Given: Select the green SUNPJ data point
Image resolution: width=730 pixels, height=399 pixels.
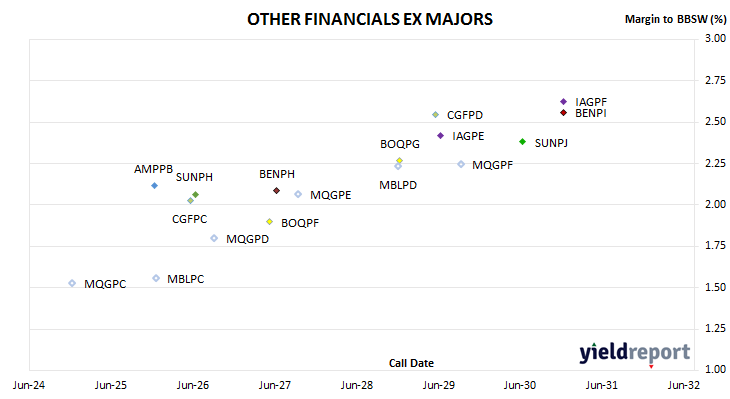Looking at the screenshot, I should click(522, 142).
